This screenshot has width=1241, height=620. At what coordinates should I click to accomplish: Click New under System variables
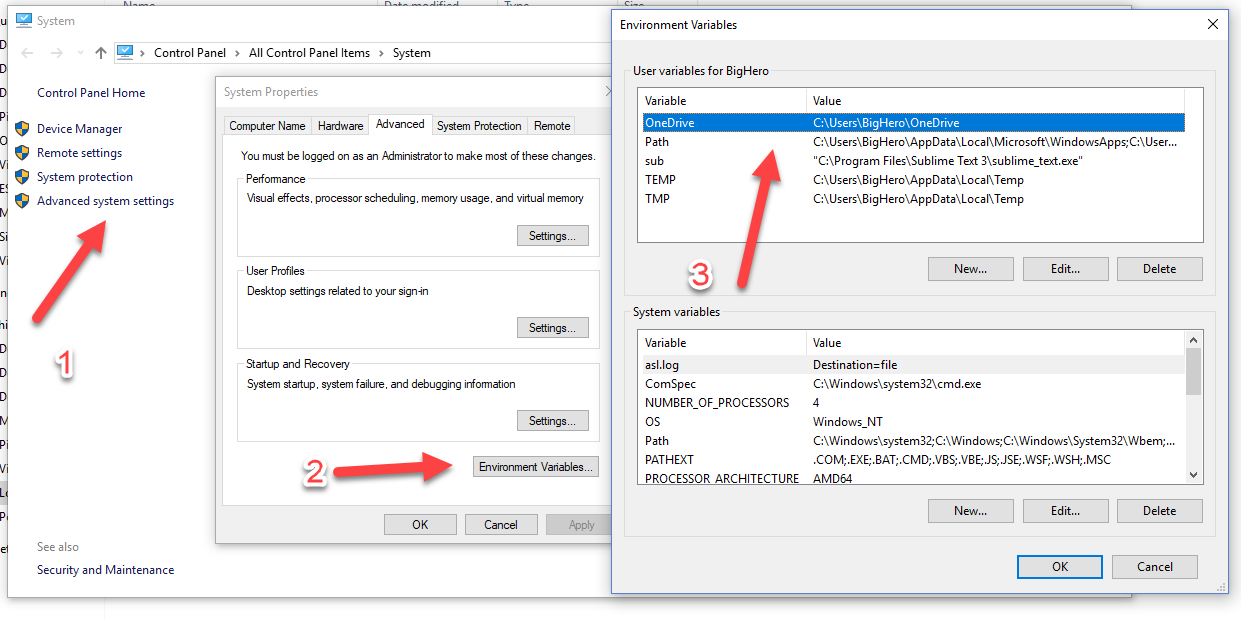coord(970,510)
